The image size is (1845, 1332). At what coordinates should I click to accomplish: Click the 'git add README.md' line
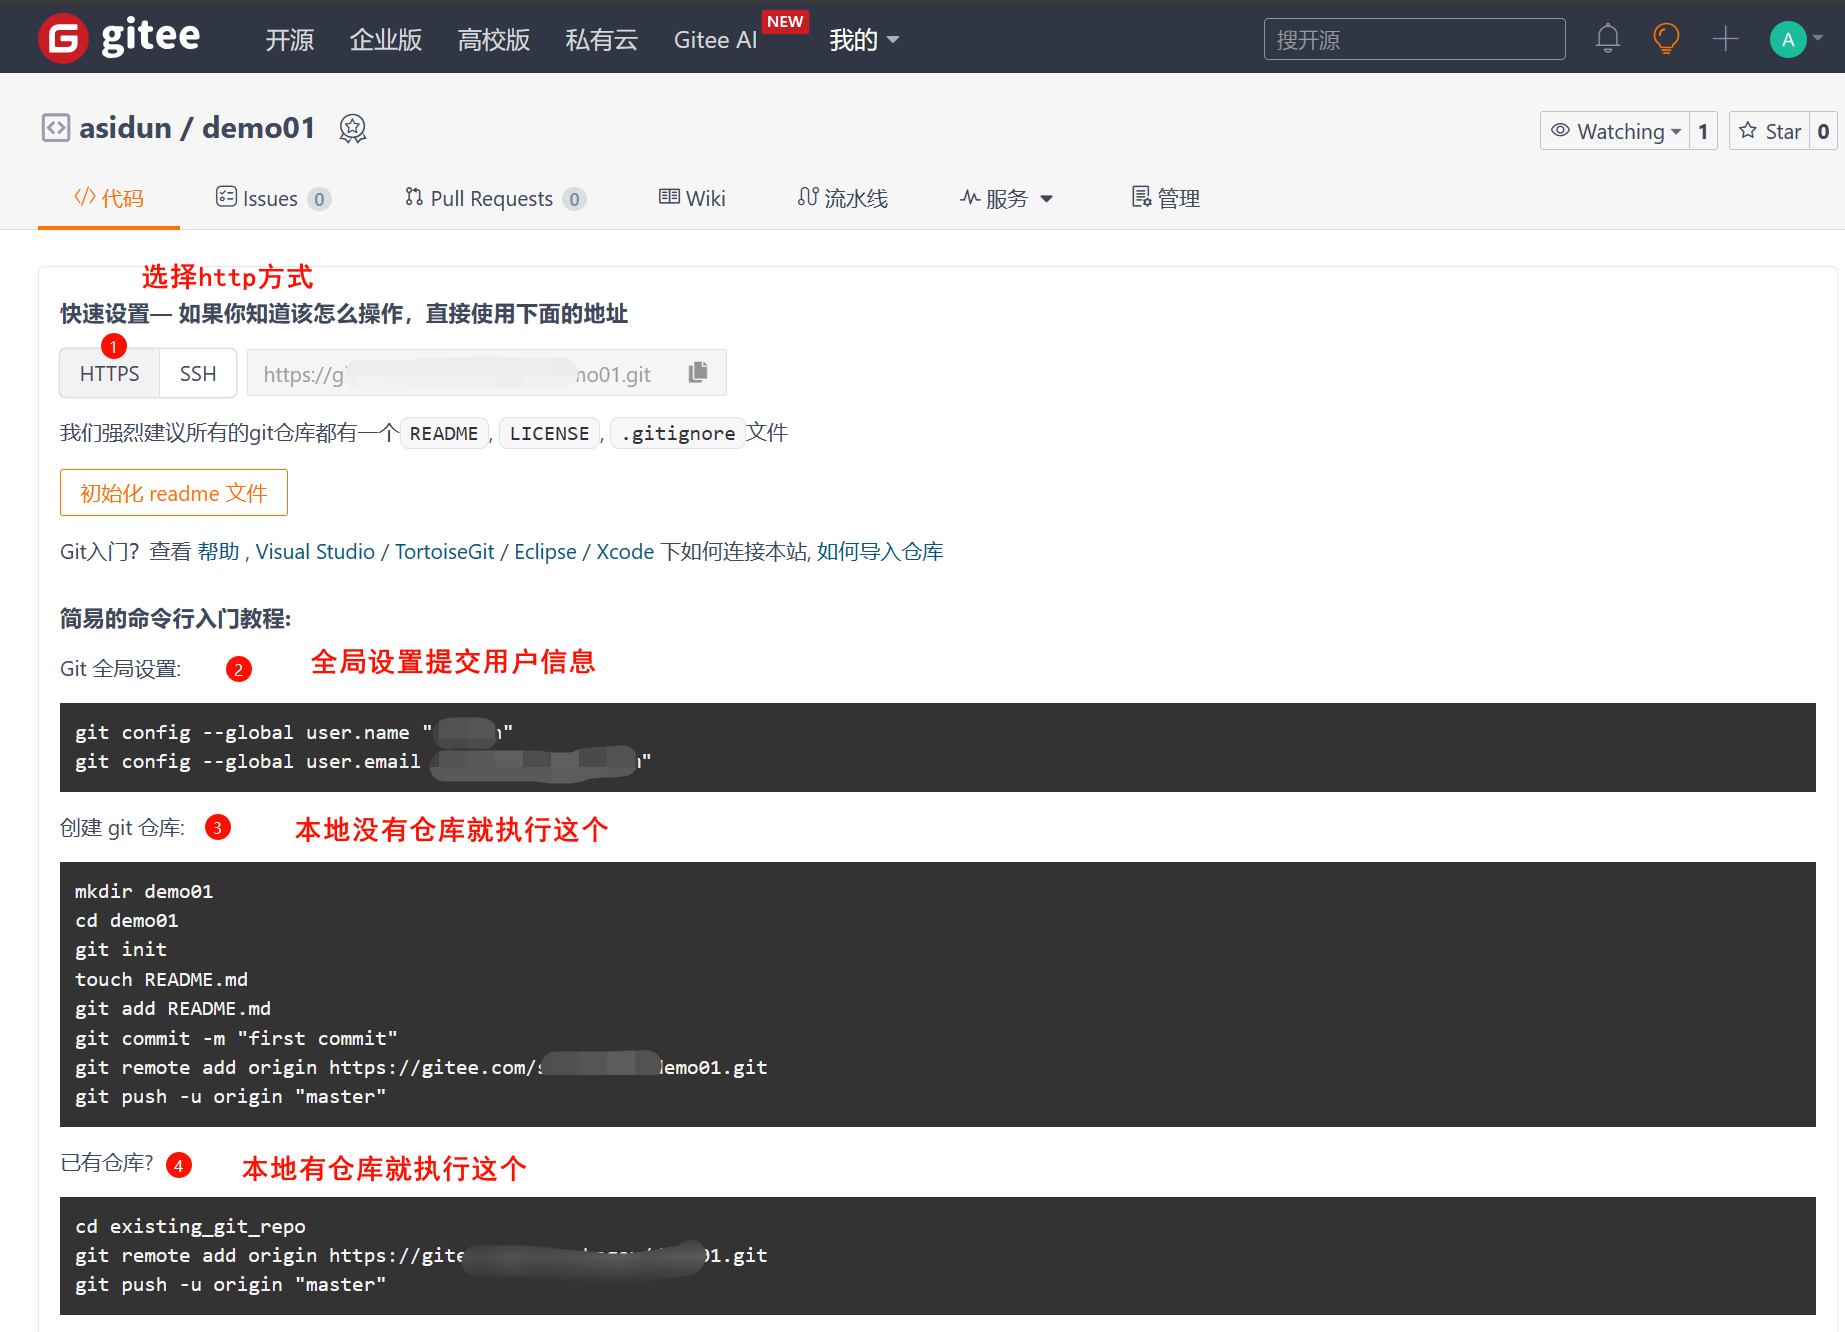pos(173,1008)
